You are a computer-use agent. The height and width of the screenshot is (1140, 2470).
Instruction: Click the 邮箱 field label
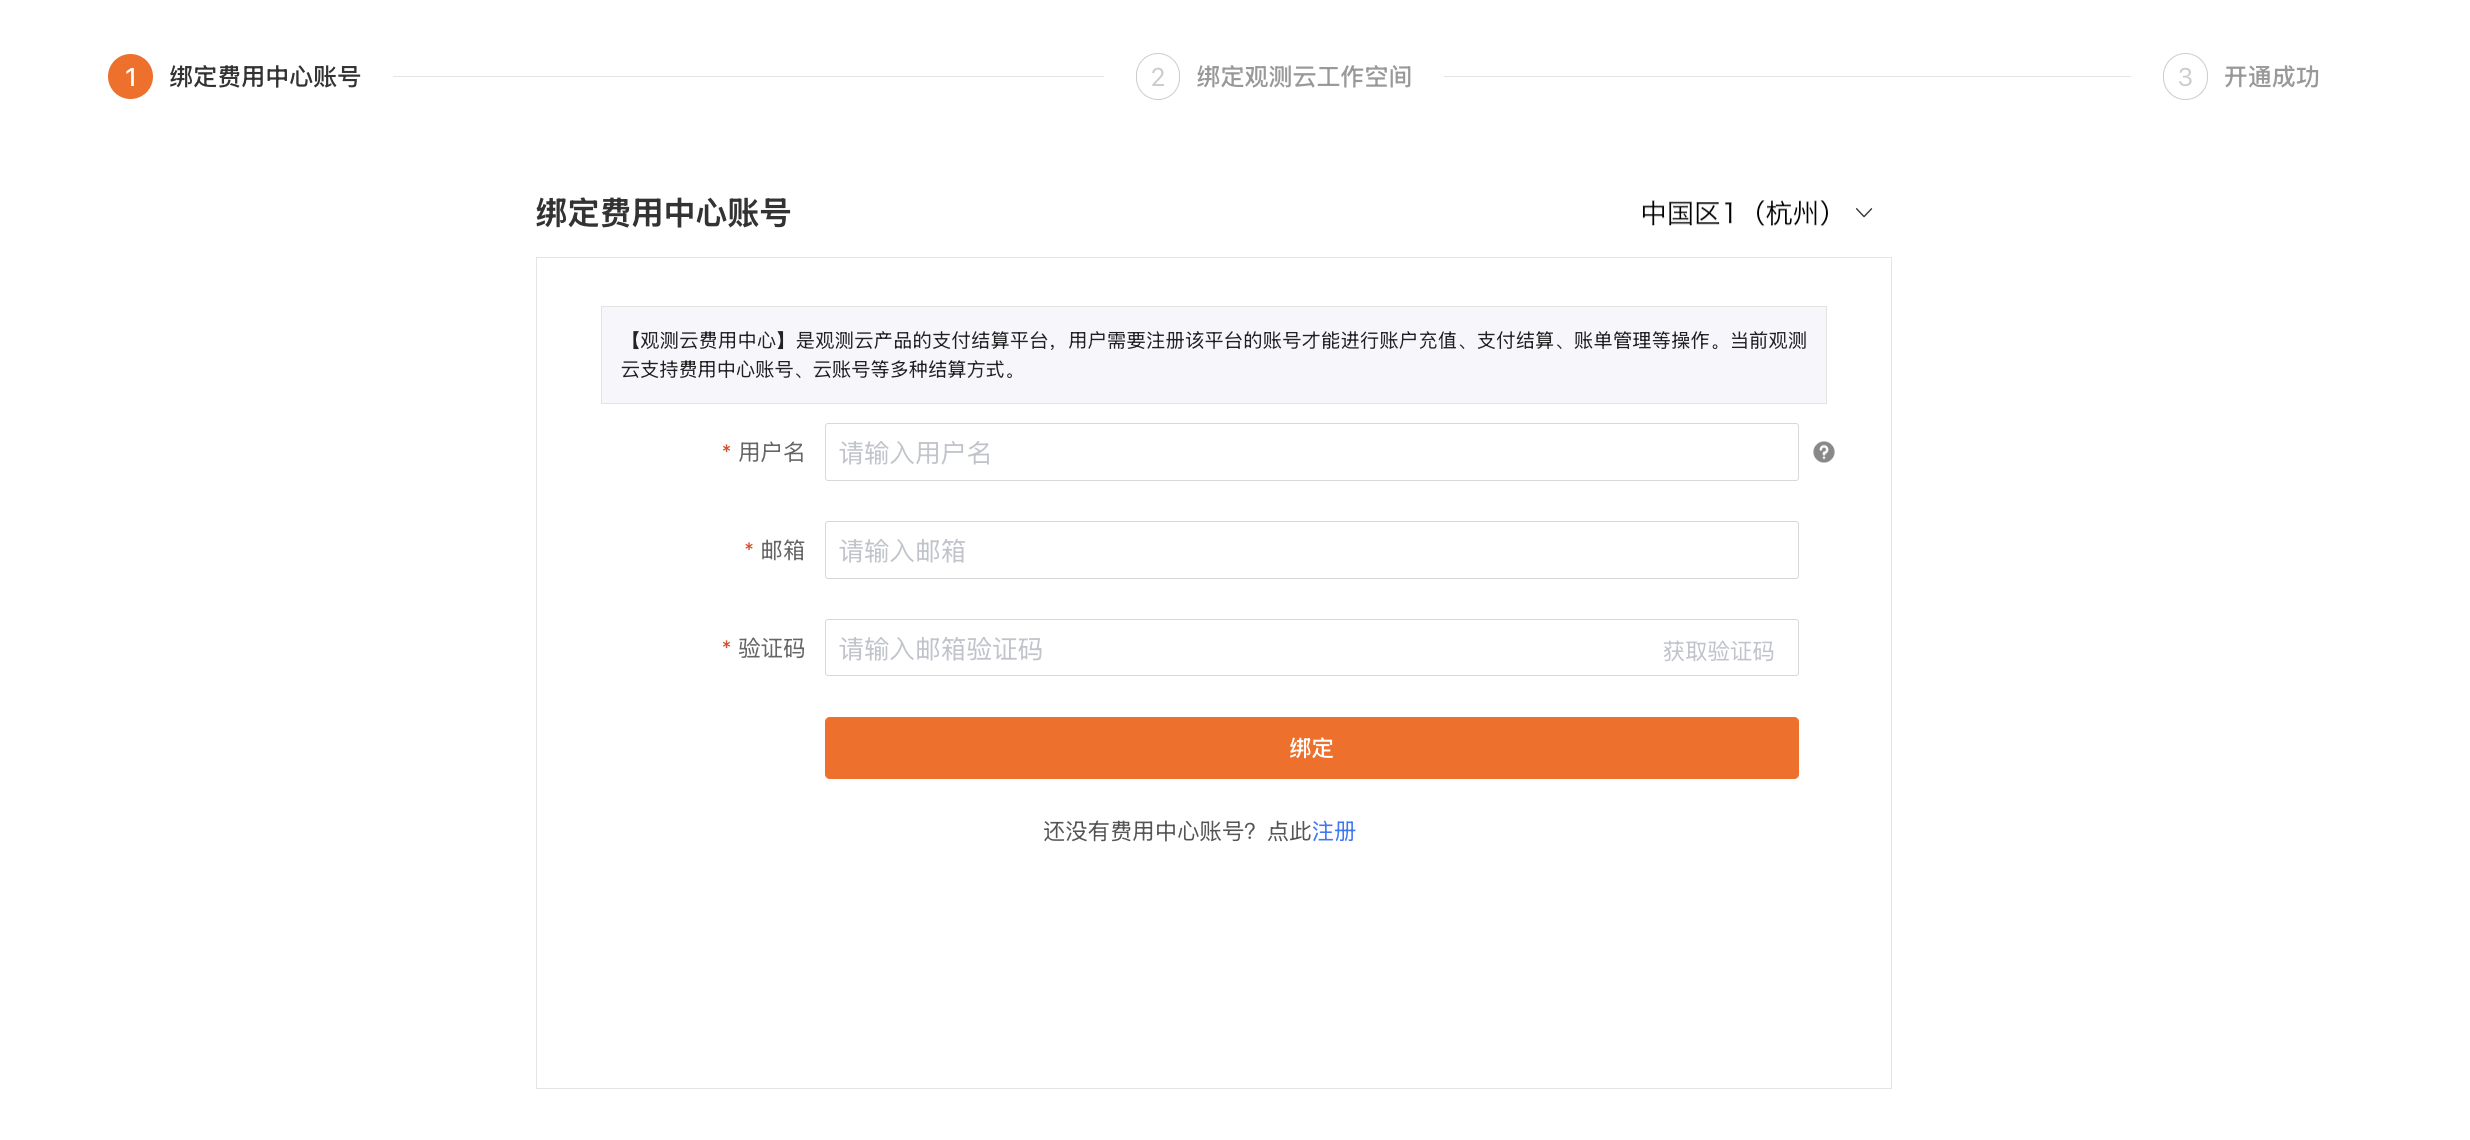782,550
